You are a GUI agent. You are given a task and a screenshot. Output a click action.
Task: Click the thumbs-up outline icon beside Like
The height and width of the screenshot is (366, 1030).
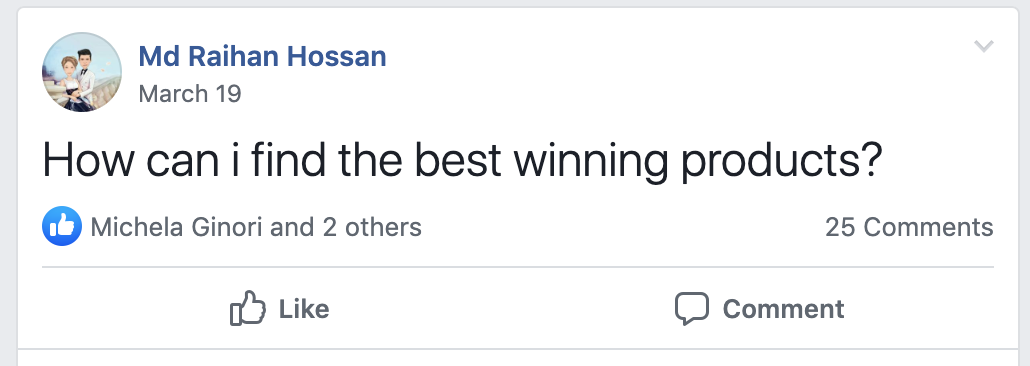coord(248,308)
